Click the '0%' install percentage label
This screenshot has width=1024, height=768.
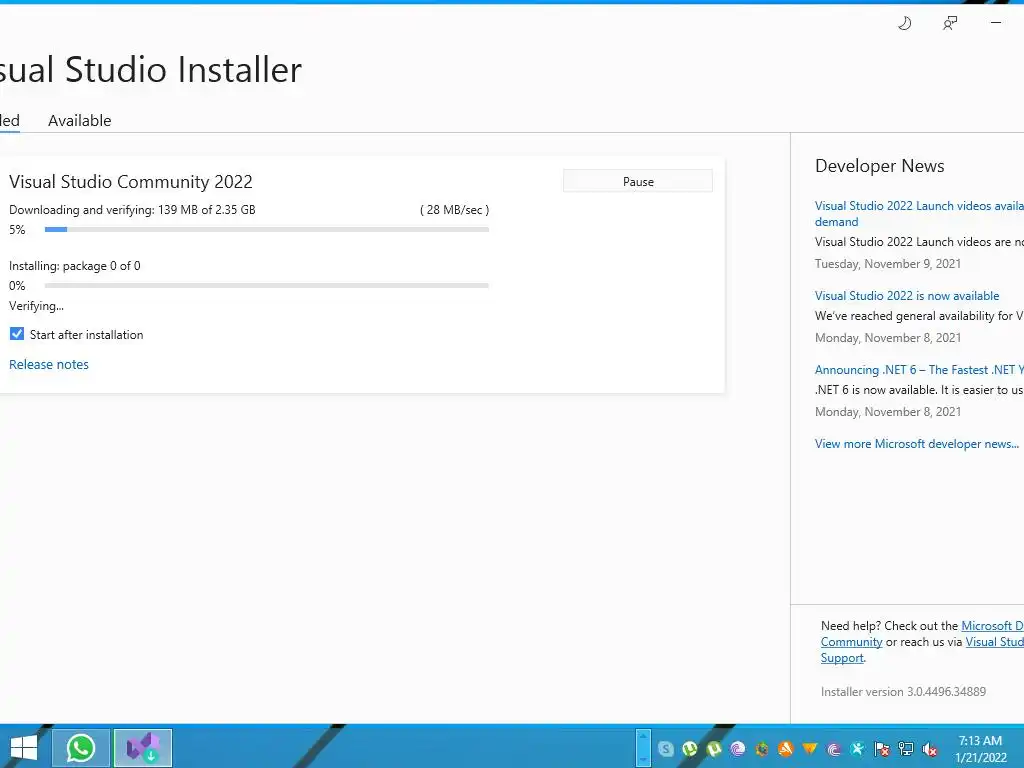17,285
